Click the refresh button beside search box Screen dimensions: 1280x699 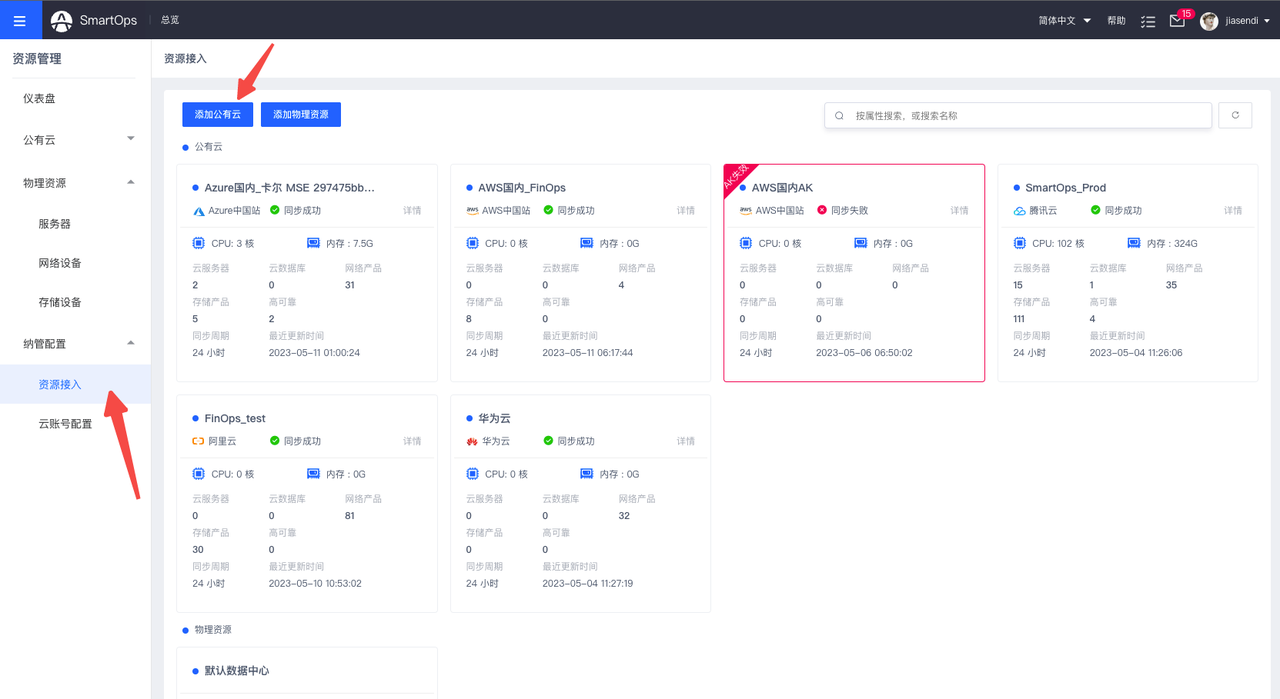(1235, 115)
